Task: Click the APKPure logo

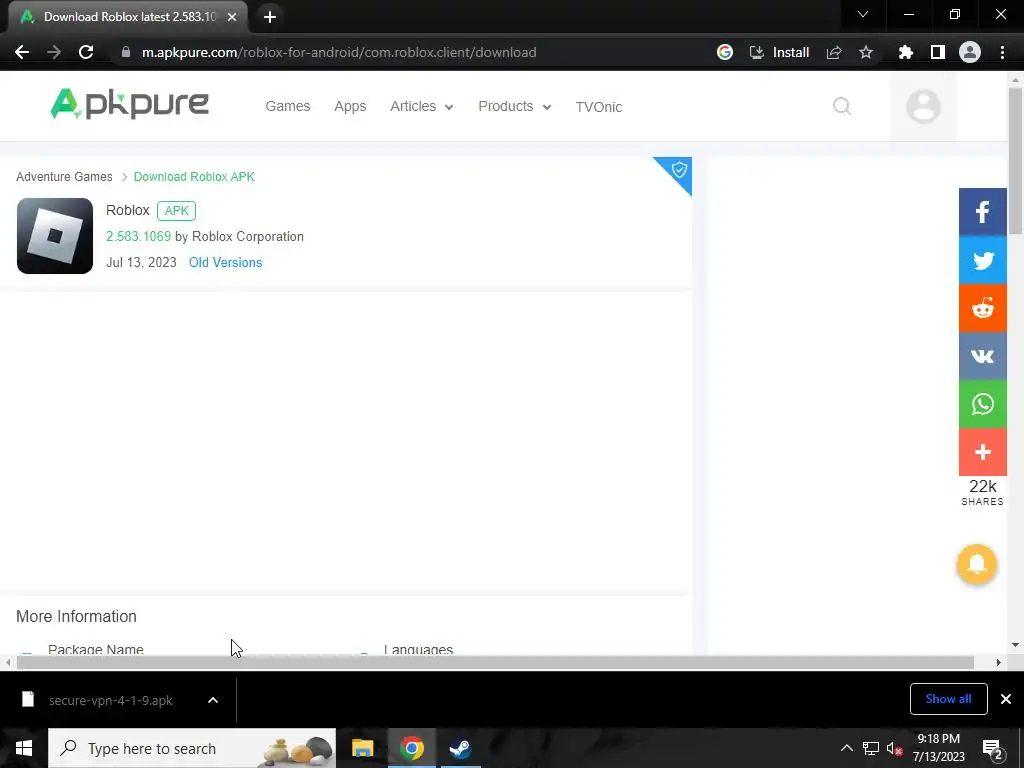Action: pyautogui.click(x=129, y=104)
